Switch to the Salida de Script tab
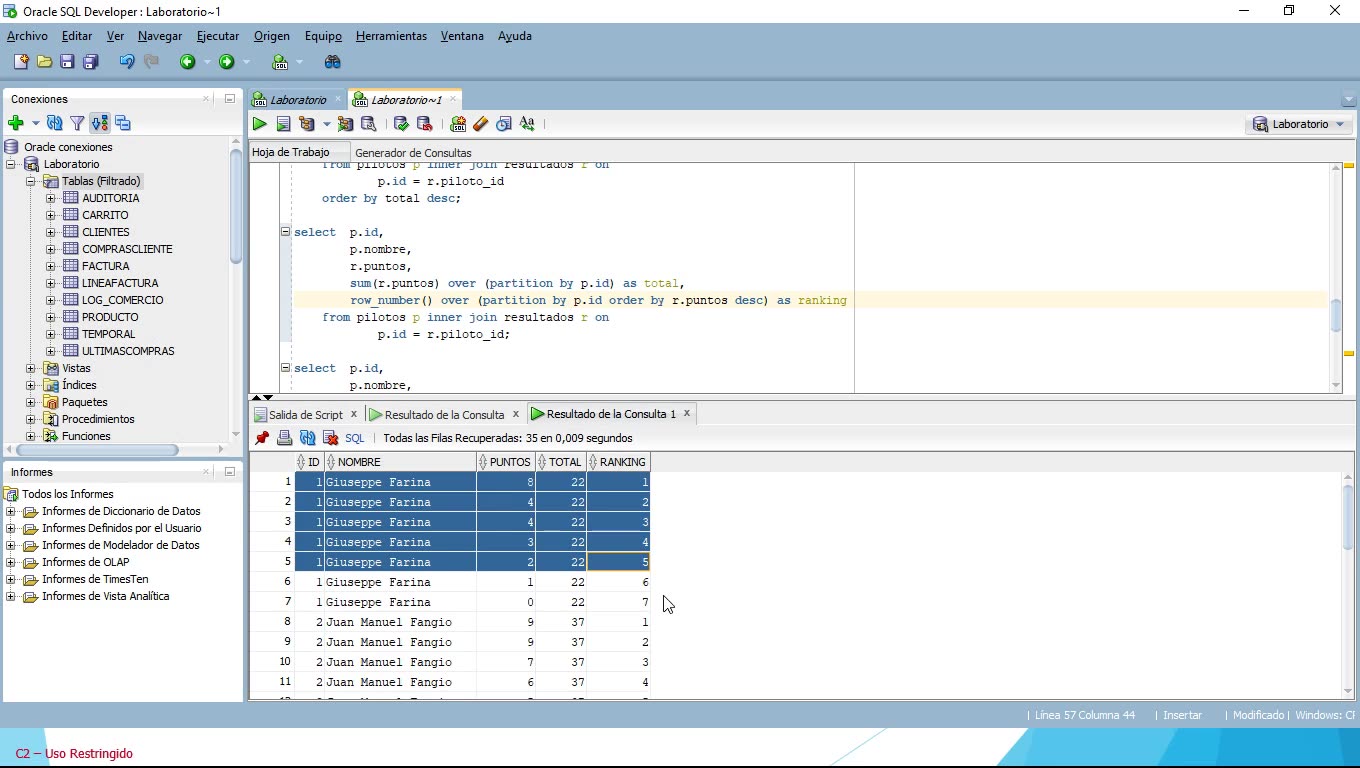Screen dimensions: 1360x768 (x=303, y=413)
